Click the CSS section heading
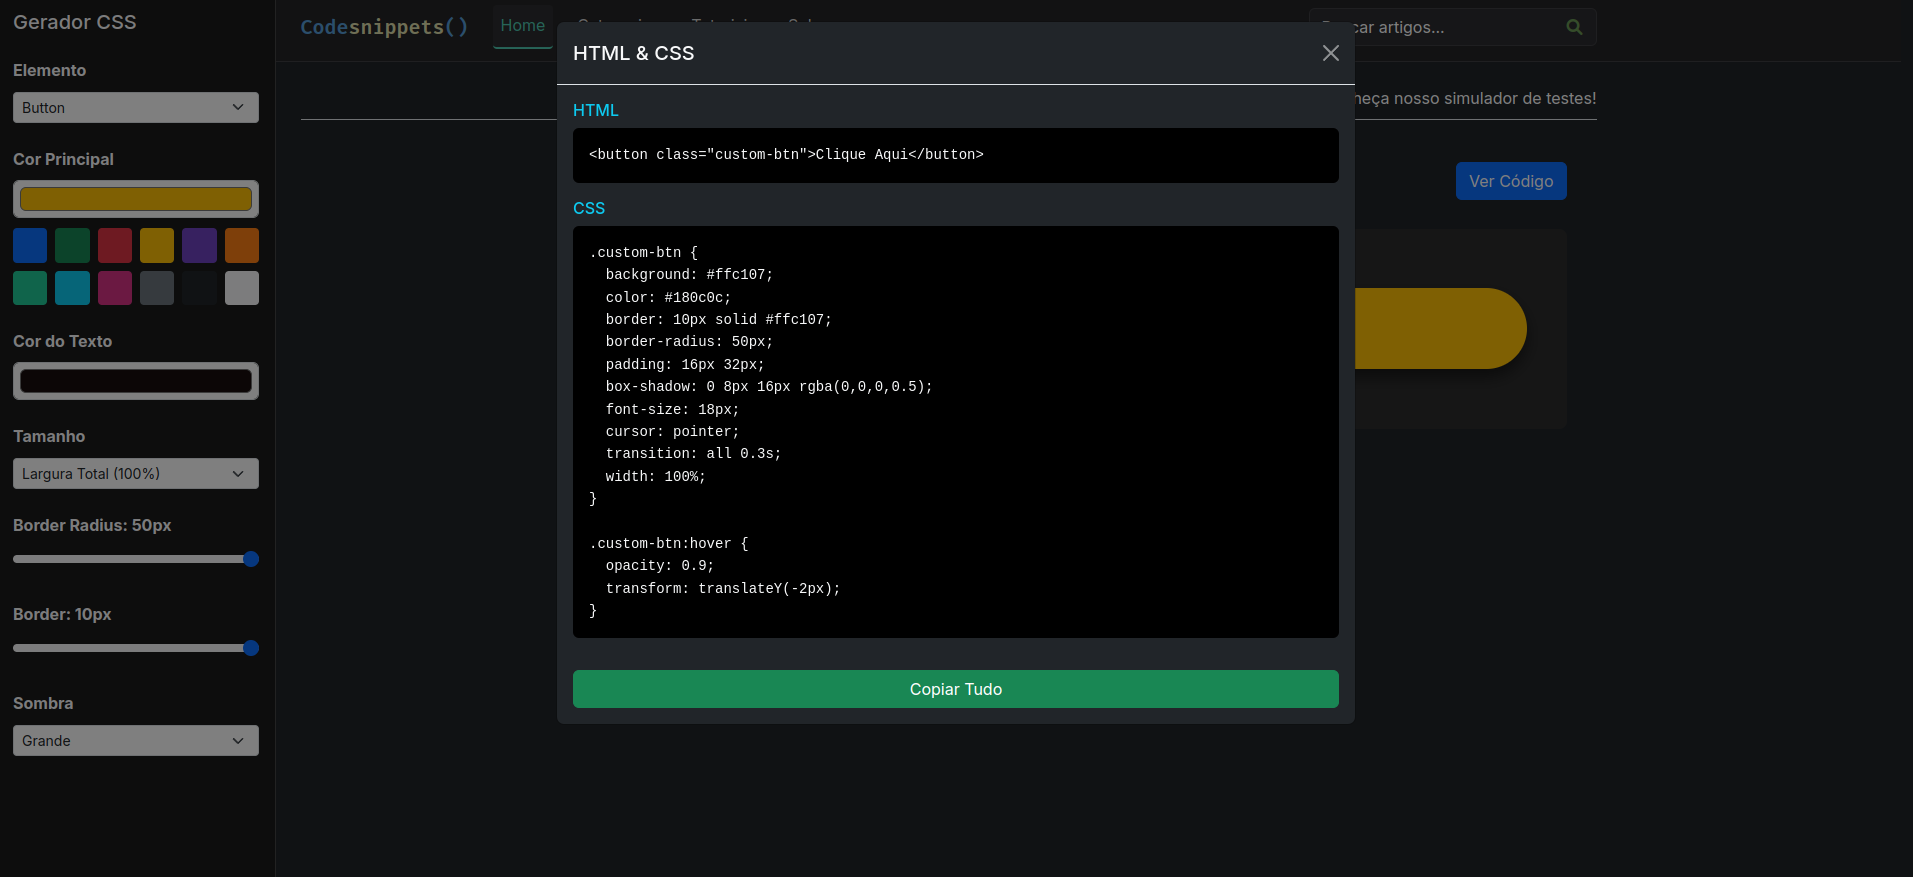This screenshot has height=877, width=1913. coord(589,208)
